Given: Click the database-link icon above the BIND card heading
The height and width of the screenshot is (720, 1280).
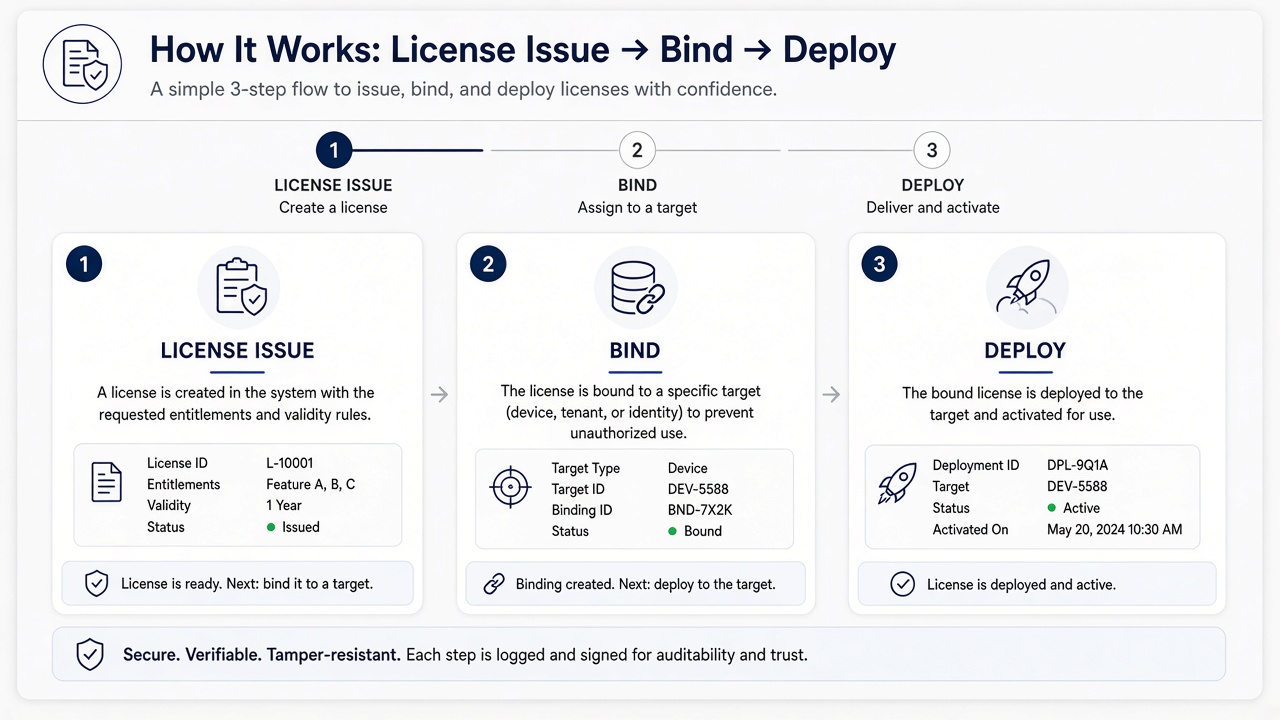Looking at the screenshot, I should 635,288.
